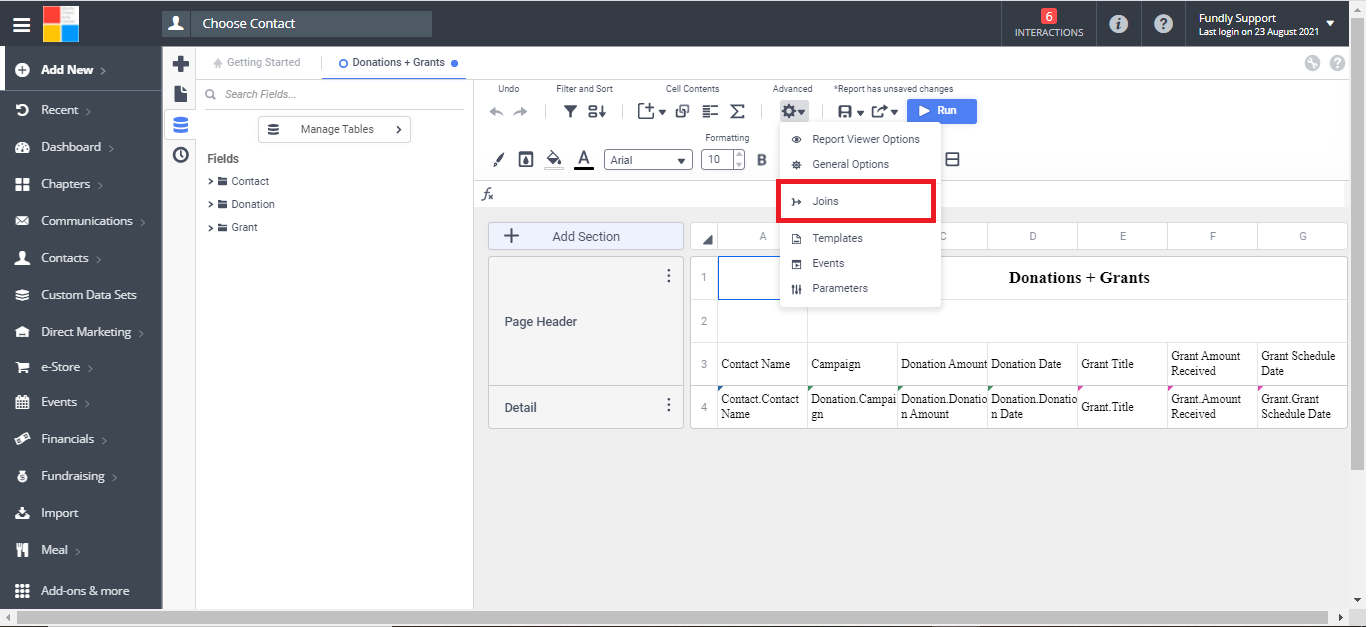Open the font color A swatch
1368x627 pixels.
[584, 160]
